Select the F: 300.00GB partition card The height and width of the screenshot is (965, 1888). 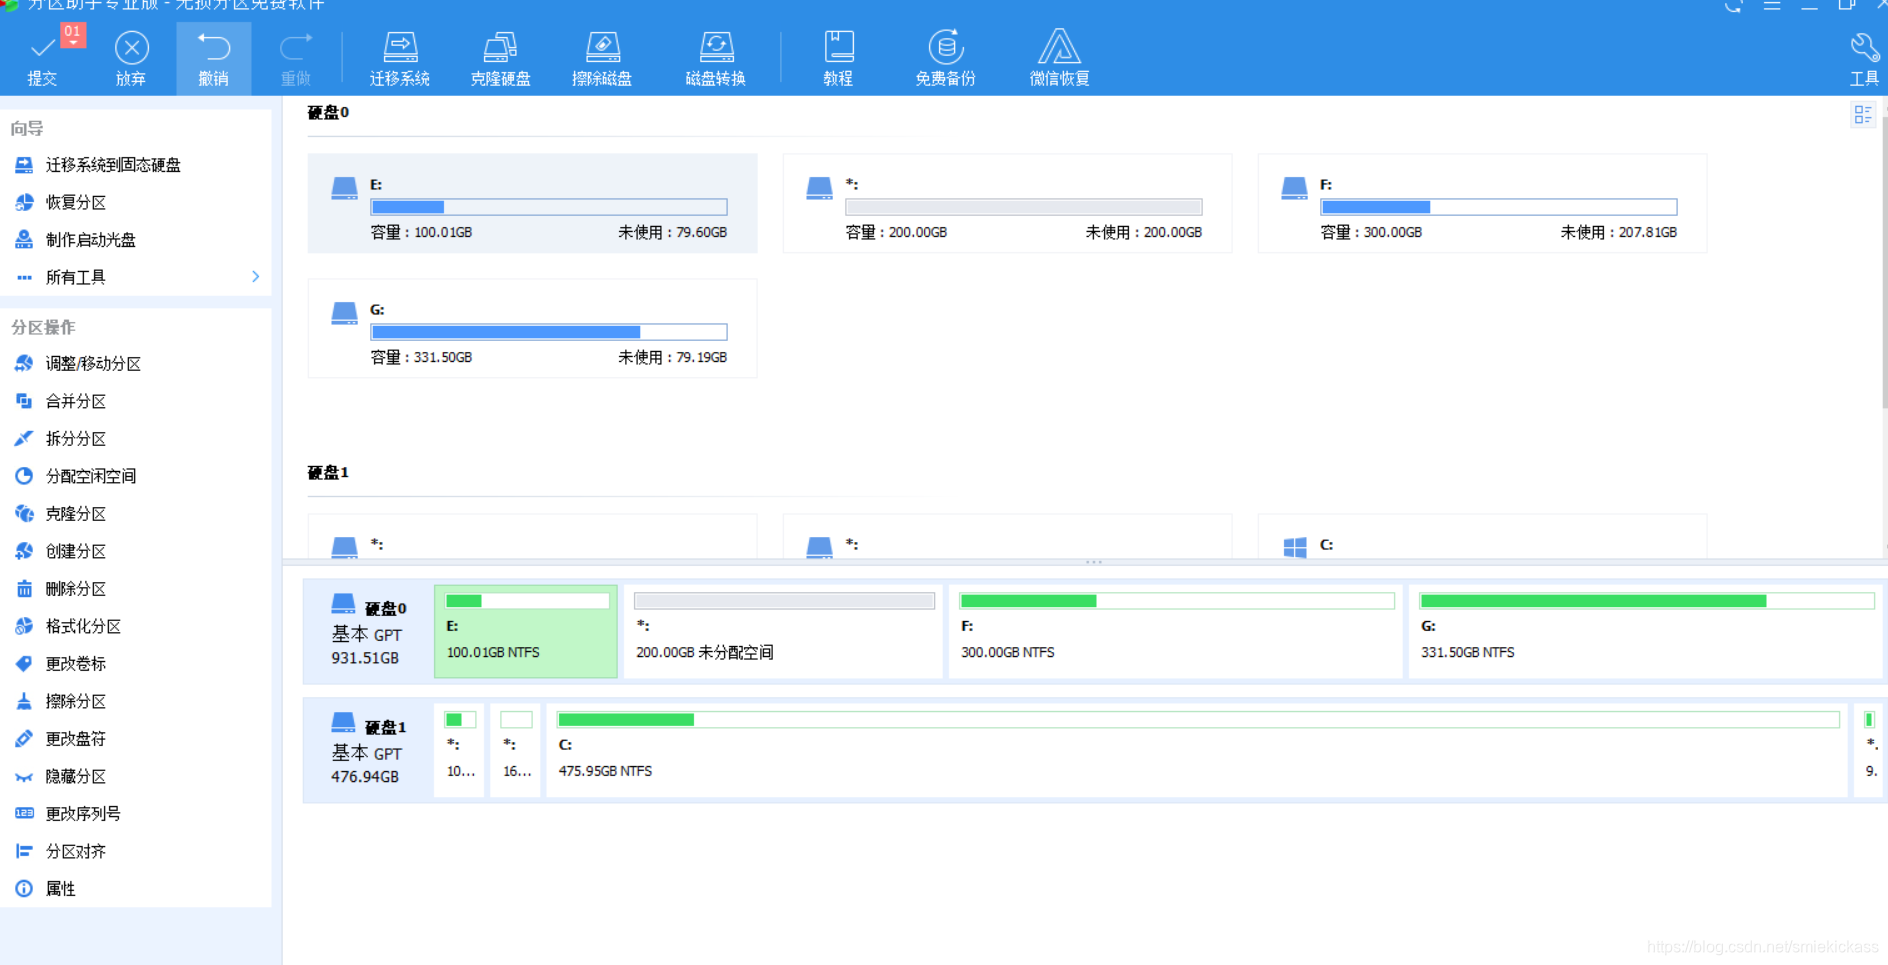tap(1482, 203)
